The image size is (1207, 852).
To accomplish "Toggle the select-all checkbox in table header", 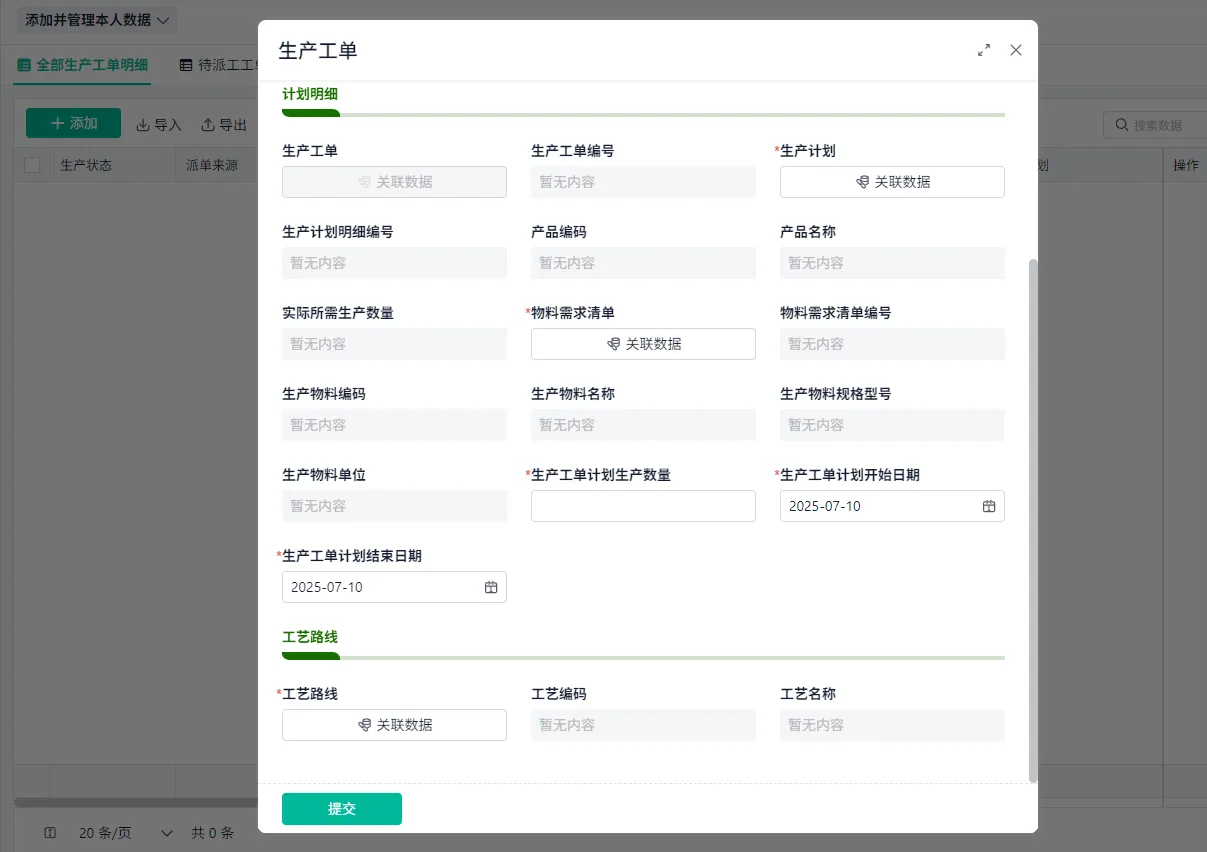I will (x=32, y=165).
